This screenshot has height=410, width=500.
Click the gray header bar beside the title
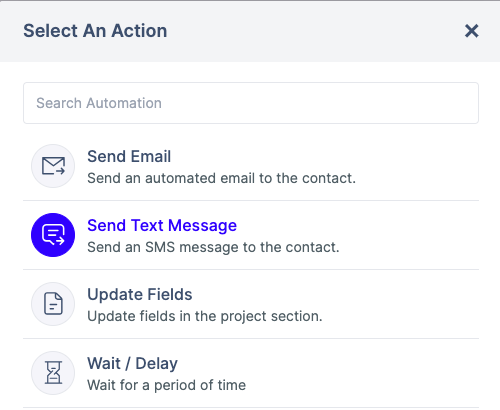(313, 31)
